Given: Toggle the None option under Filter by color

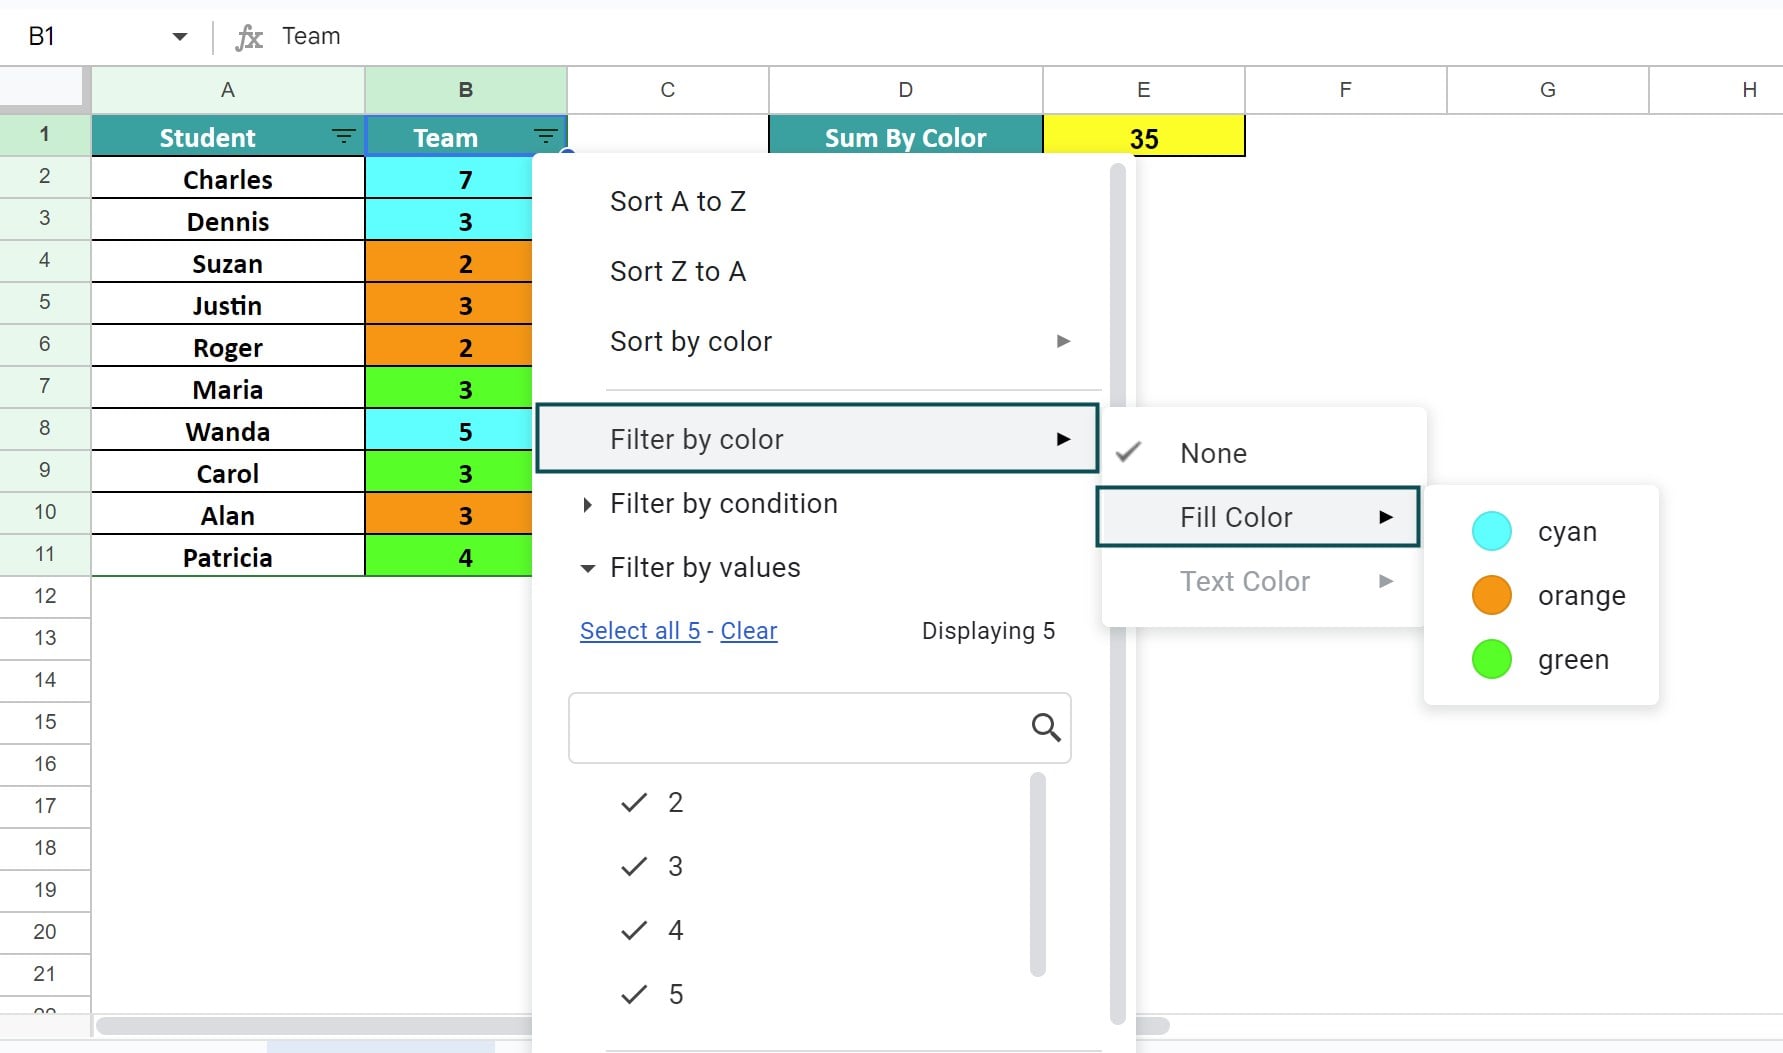Looking at the screenshot, I should [x=1212, y=453].
